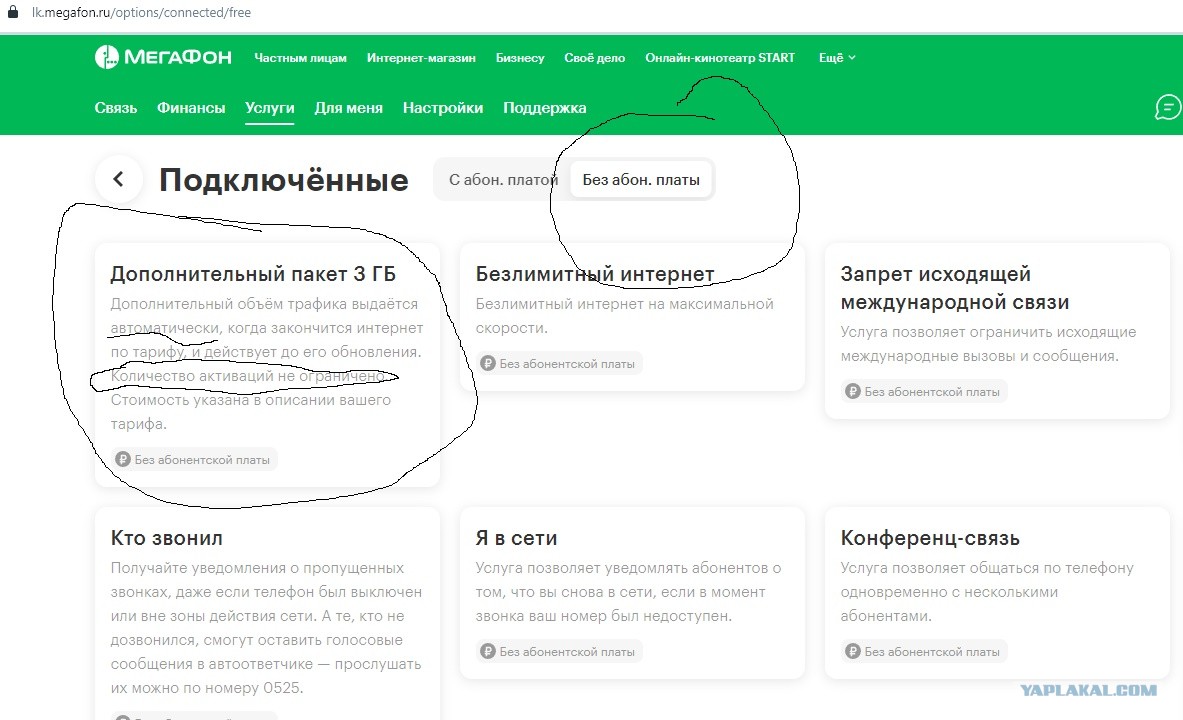Open the Услуги section
1183x720 pixels.
click(269, 108)
